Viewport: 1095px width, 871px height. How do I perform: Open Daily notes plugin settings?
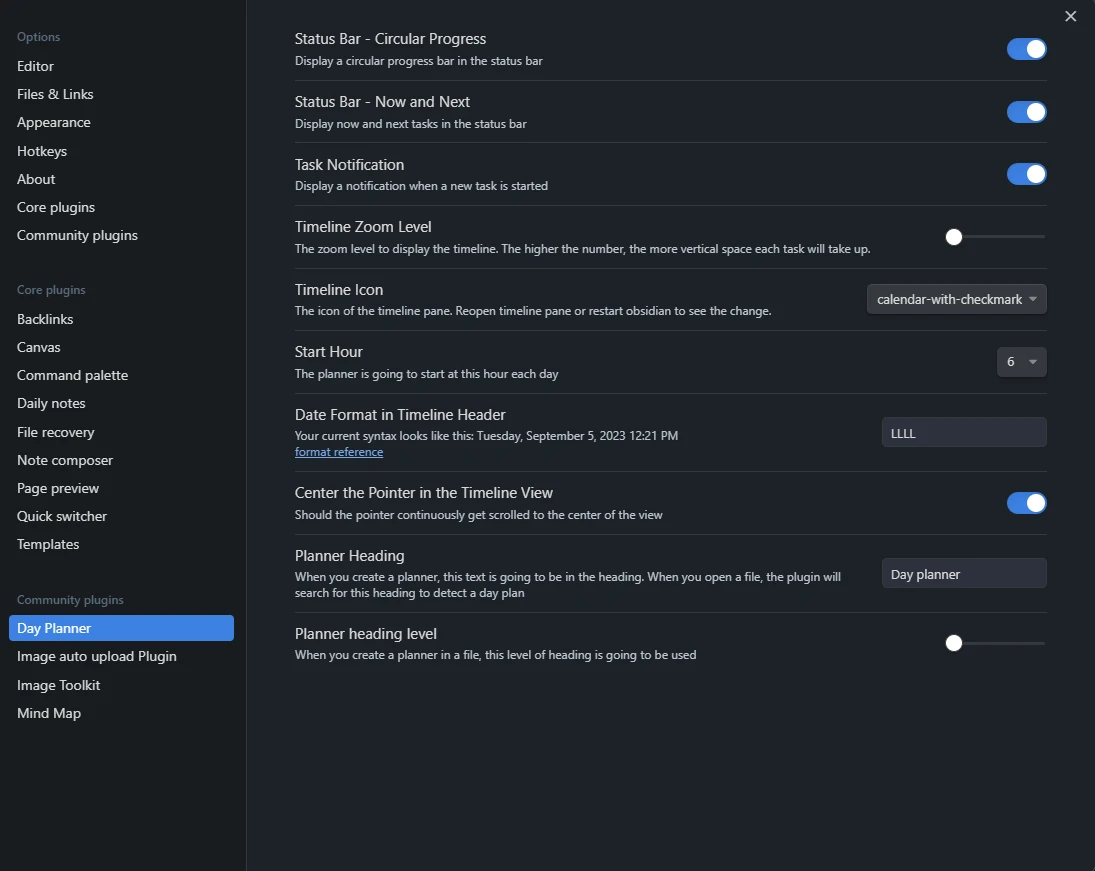[x=51, y=403]
